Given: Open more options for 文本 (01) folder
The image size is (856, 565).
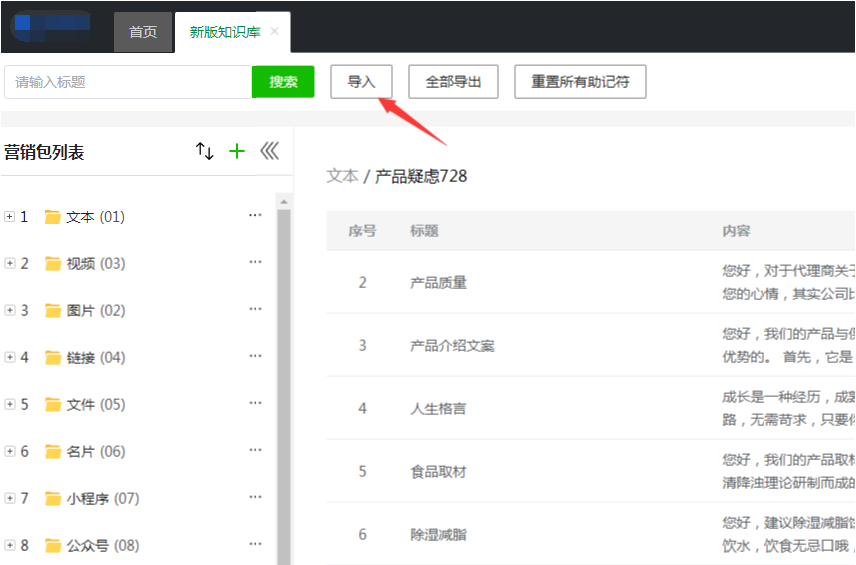Looking at the screenshot, I should tap(255, 216).
